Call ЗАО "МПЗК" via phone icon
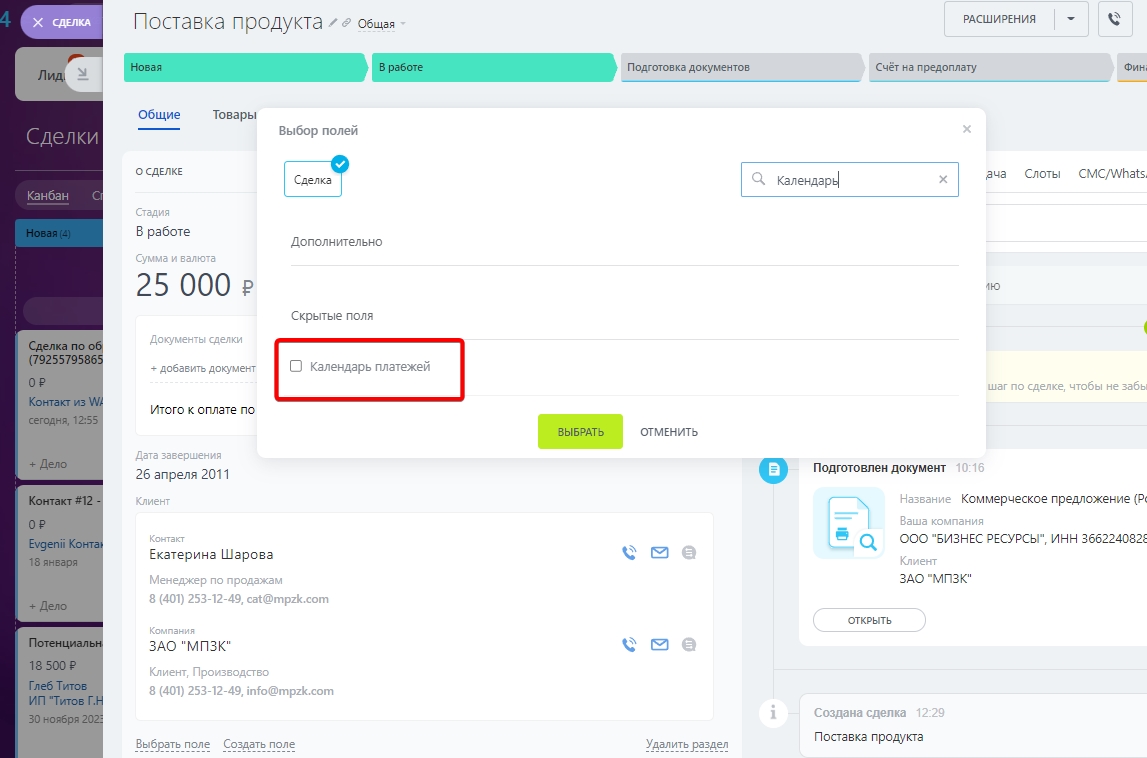The image size is (1147, 758). pyautogui.click(x=629, y=645)
